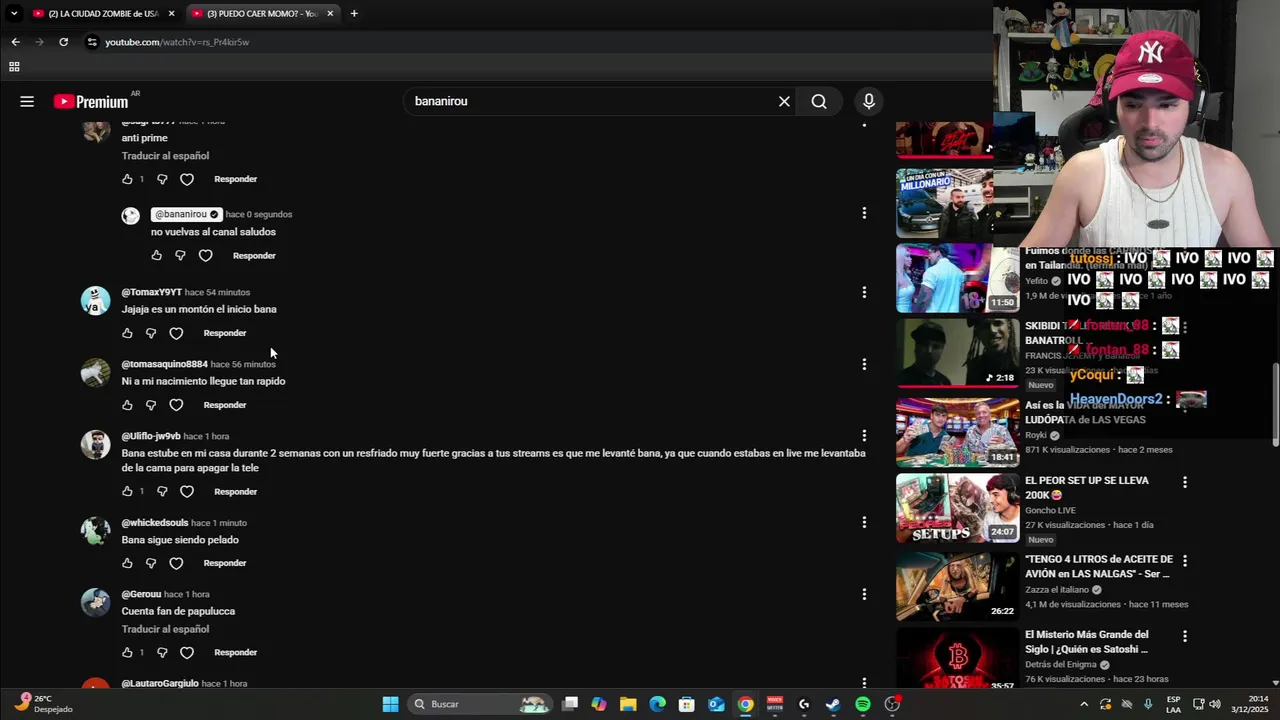Open options menu on bananirou's reply

pyautogui.click(x=864, y=213)
